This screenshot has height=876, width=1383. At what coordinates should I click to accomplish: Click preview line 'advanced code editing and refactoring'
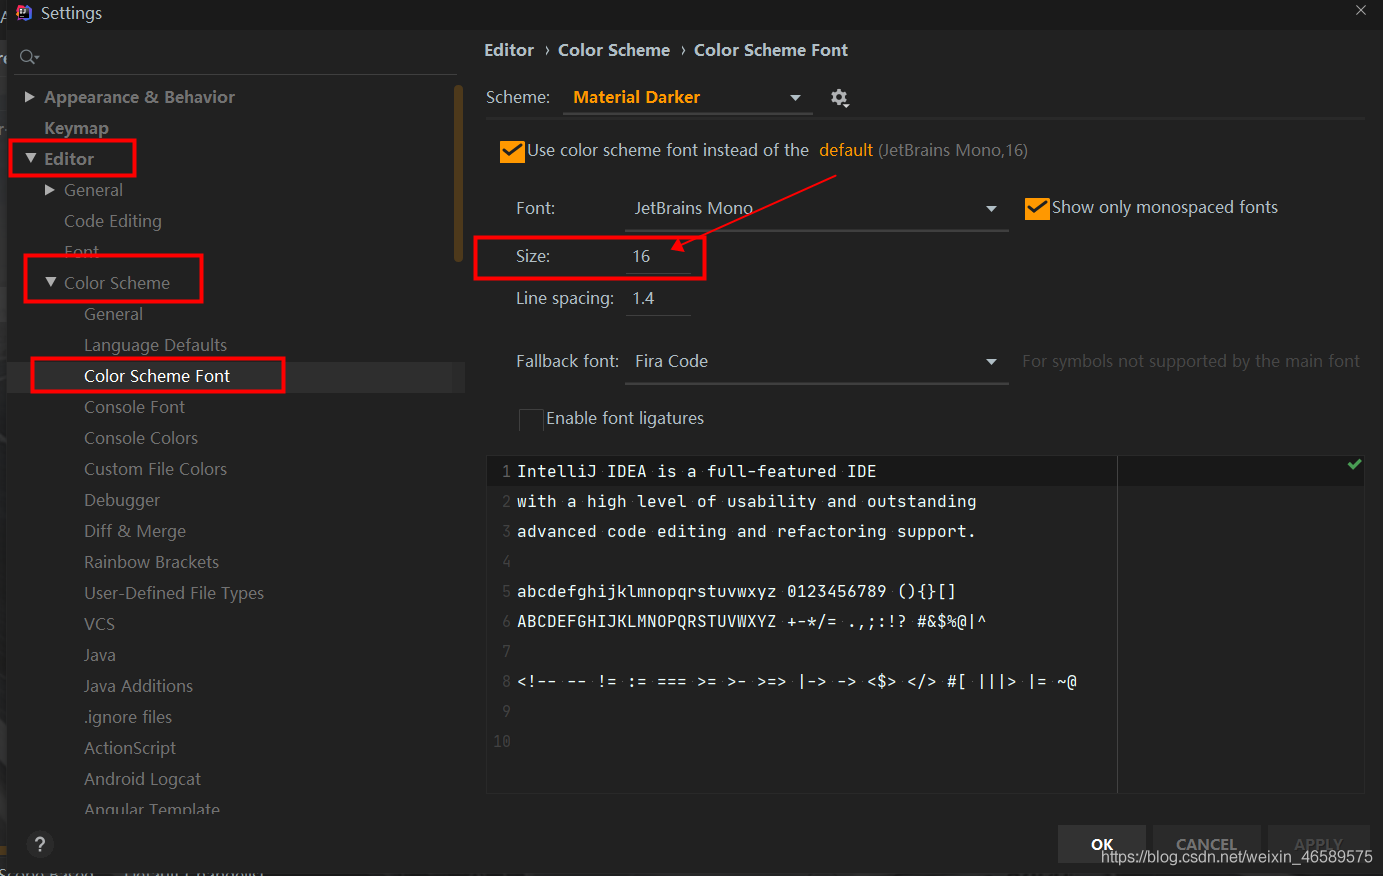[746, 532]
